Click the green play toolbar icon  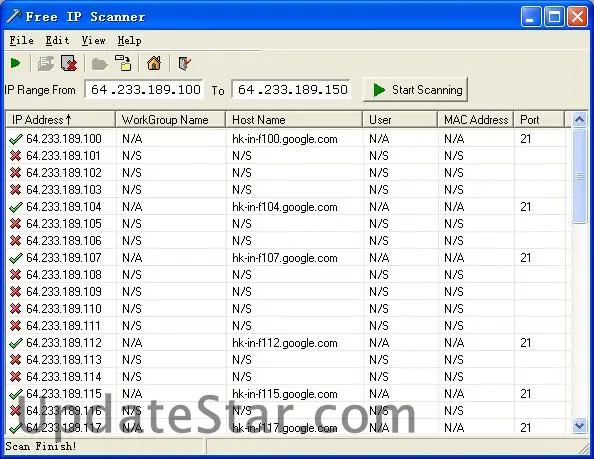[x=16, y=63]
